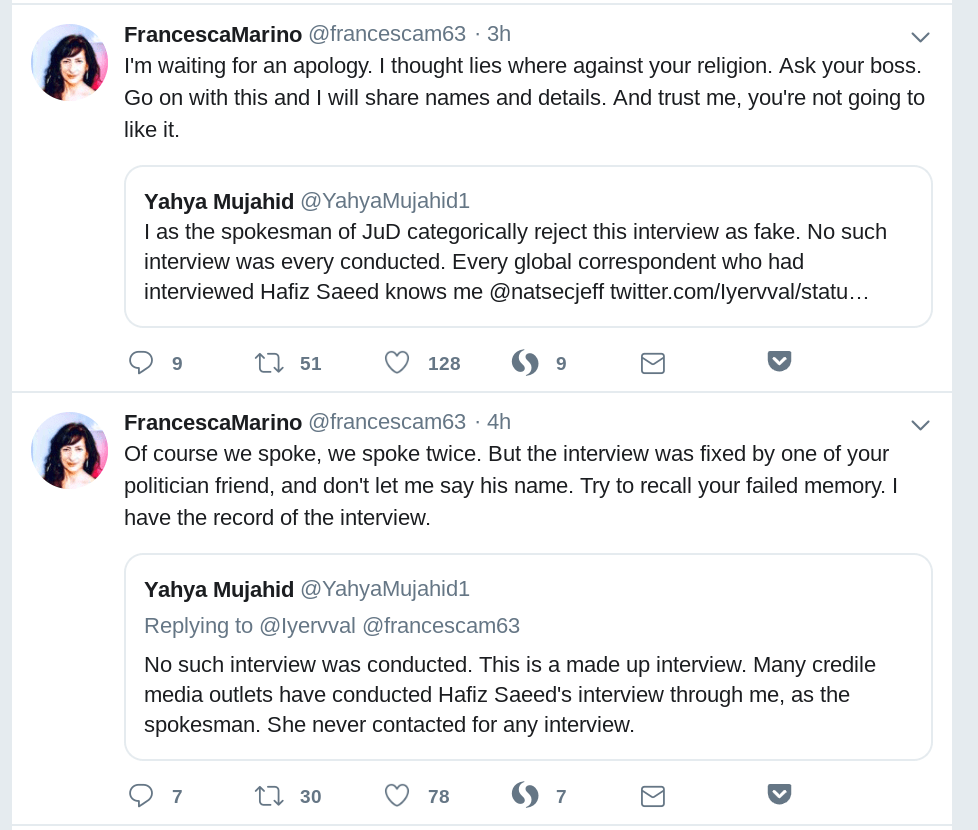The width and height of the screenshot is (978, 830).
Task: Click swirl icon on second tweet
Action: coord(525,795)
